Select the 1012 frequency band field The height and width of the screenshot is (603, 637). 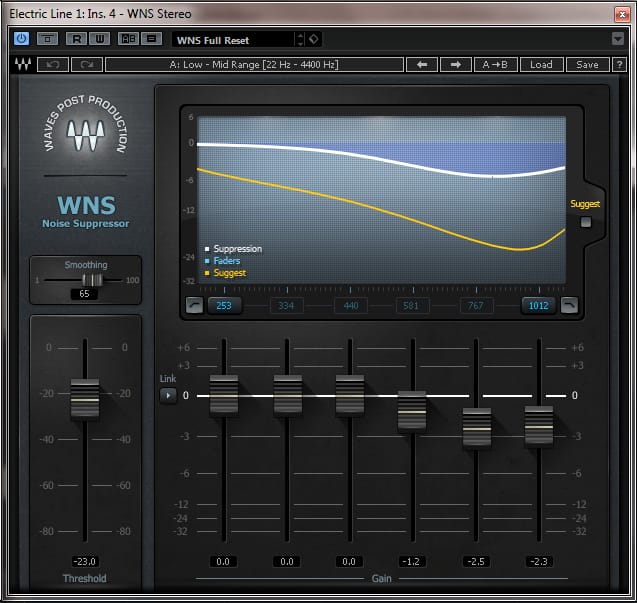coord(539,306)
